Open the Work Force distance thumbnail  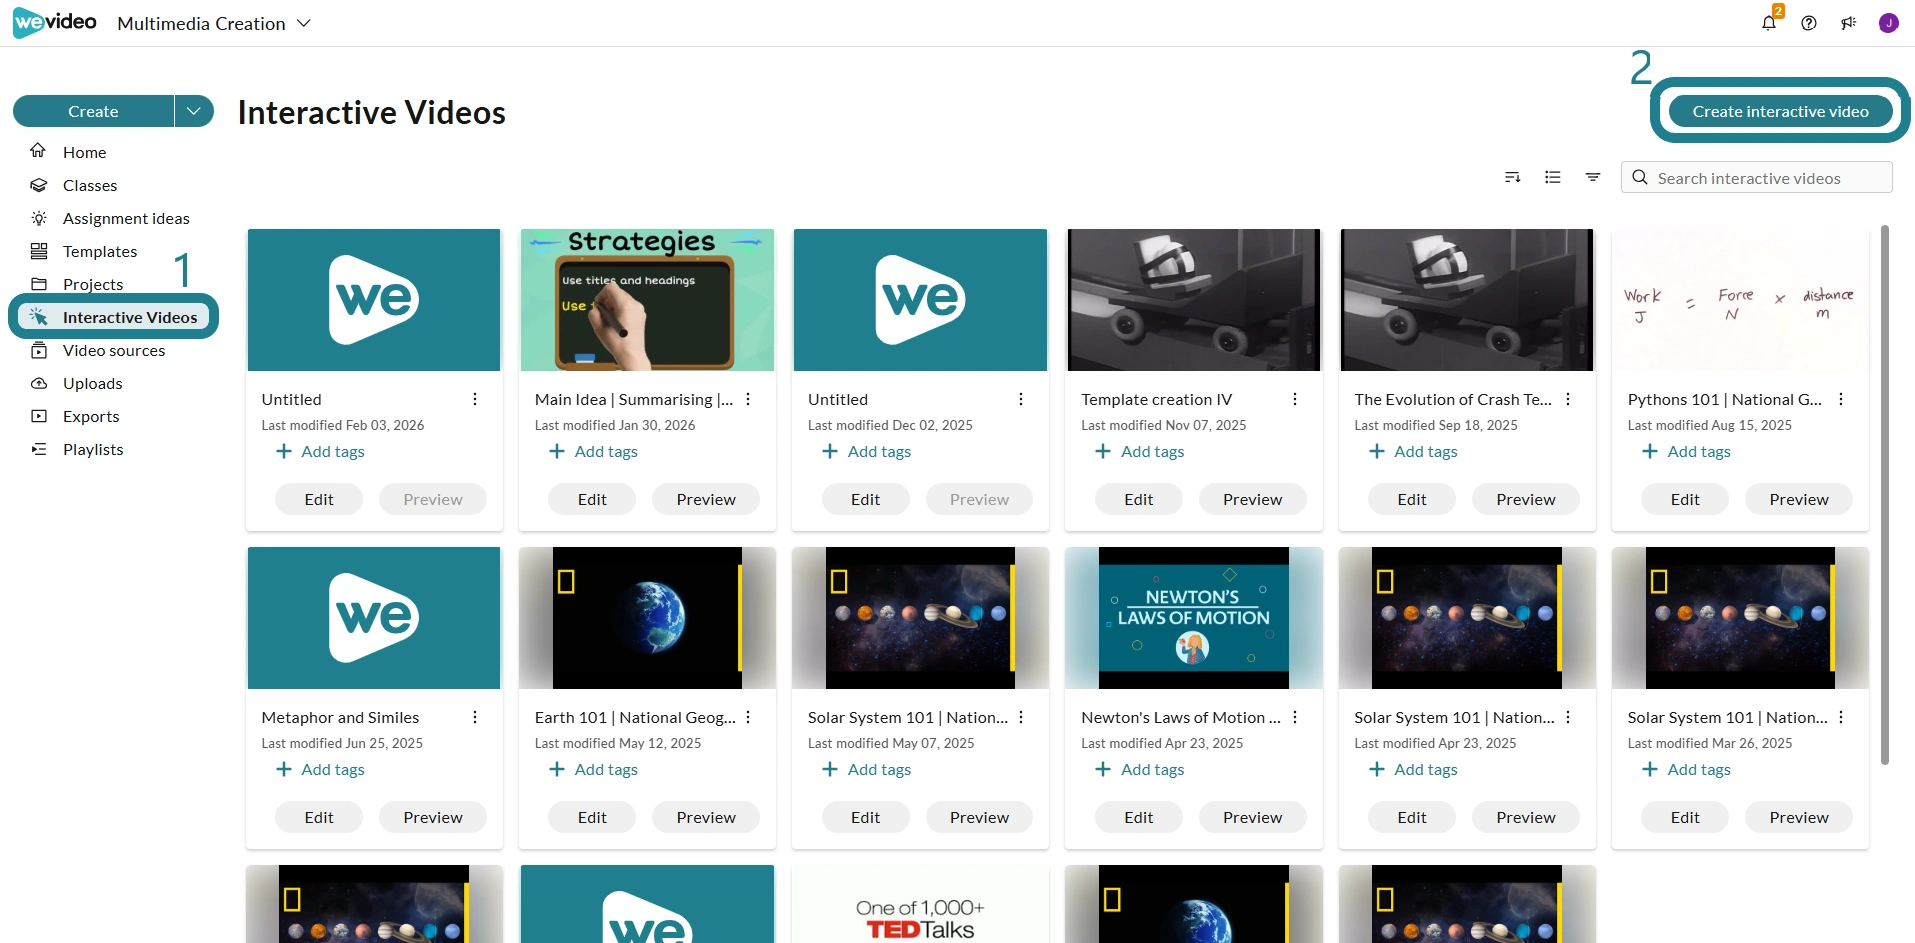1740,300
